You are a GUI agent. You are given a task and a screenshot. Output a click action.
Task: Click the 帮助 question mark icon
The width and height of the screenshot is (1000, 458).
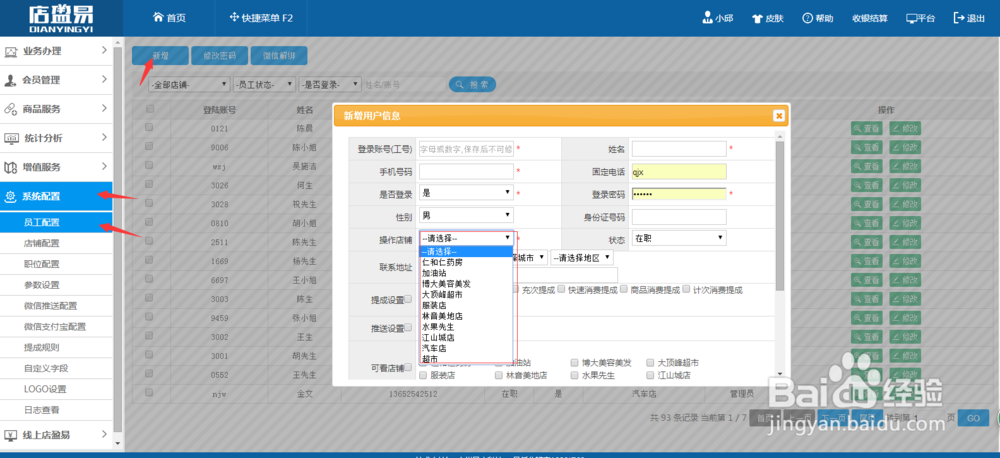(x=807, y=18)
